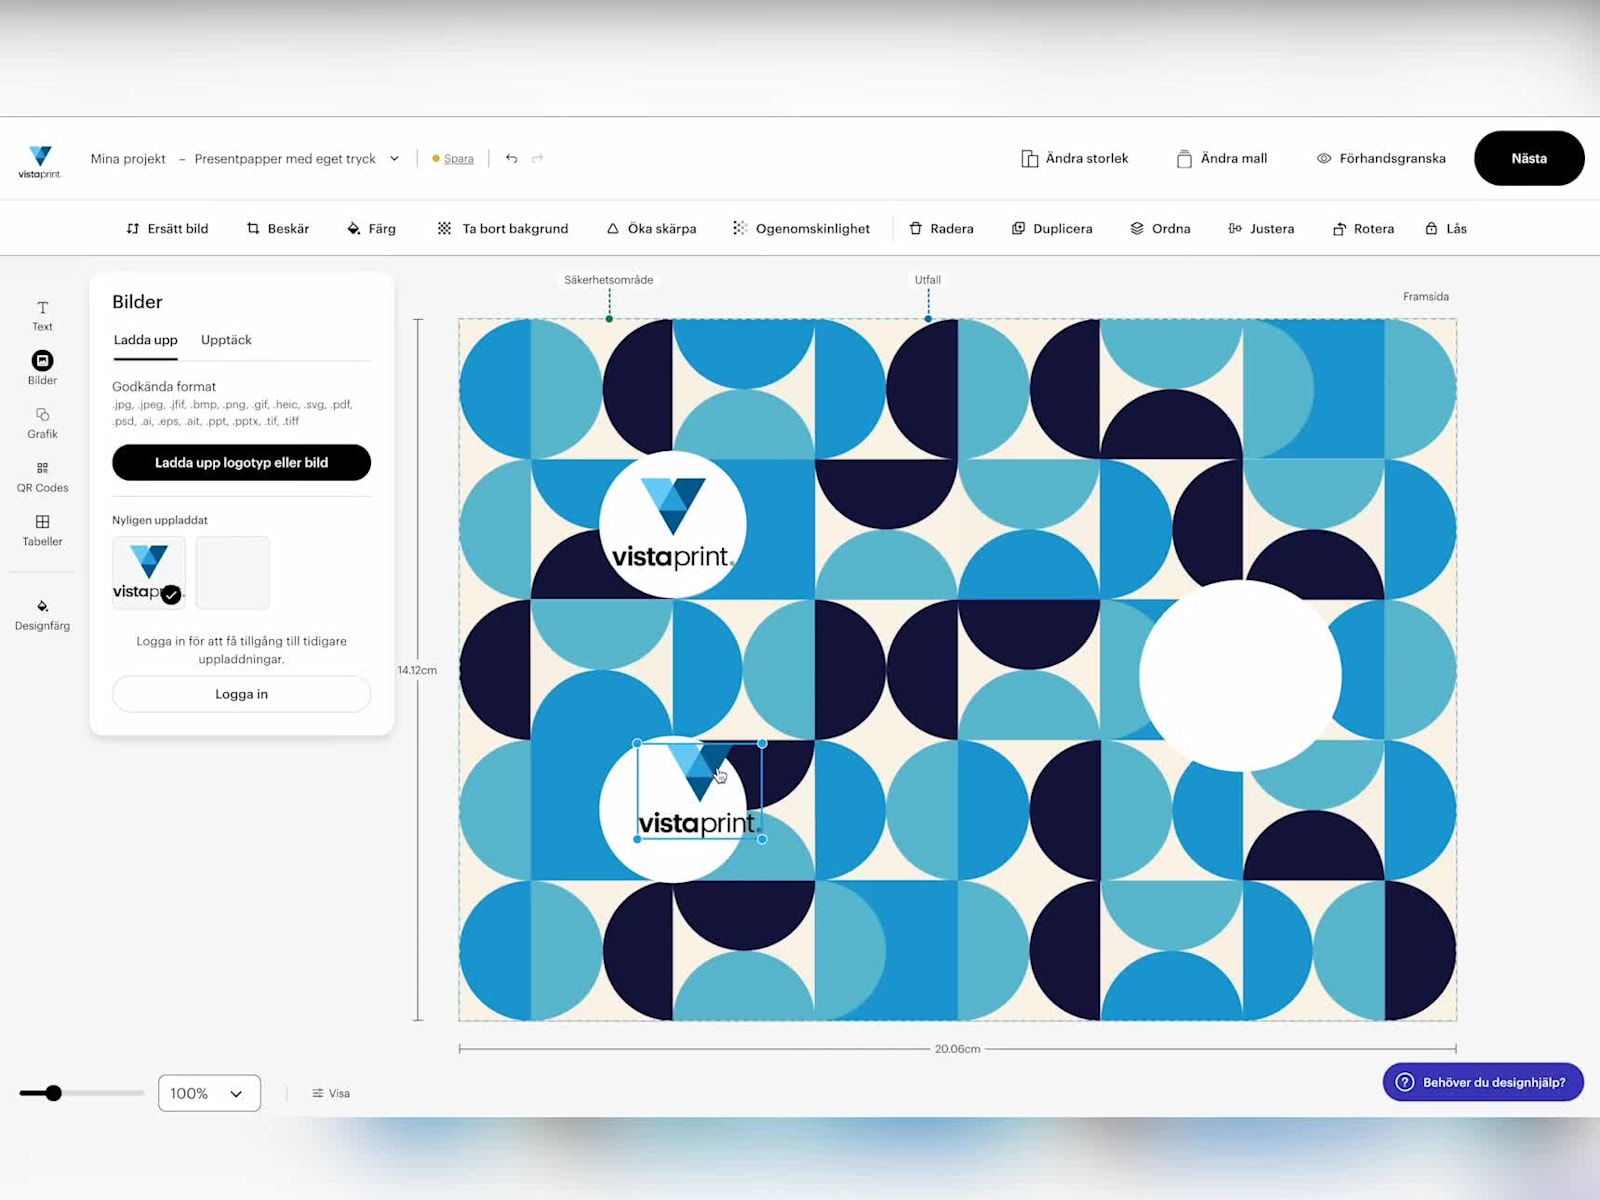Image resolution: width=1600 pixels, height=1200 pixels.
Task: Click the empty upload placeholder thumbnail
Action: tap(232, 572)
